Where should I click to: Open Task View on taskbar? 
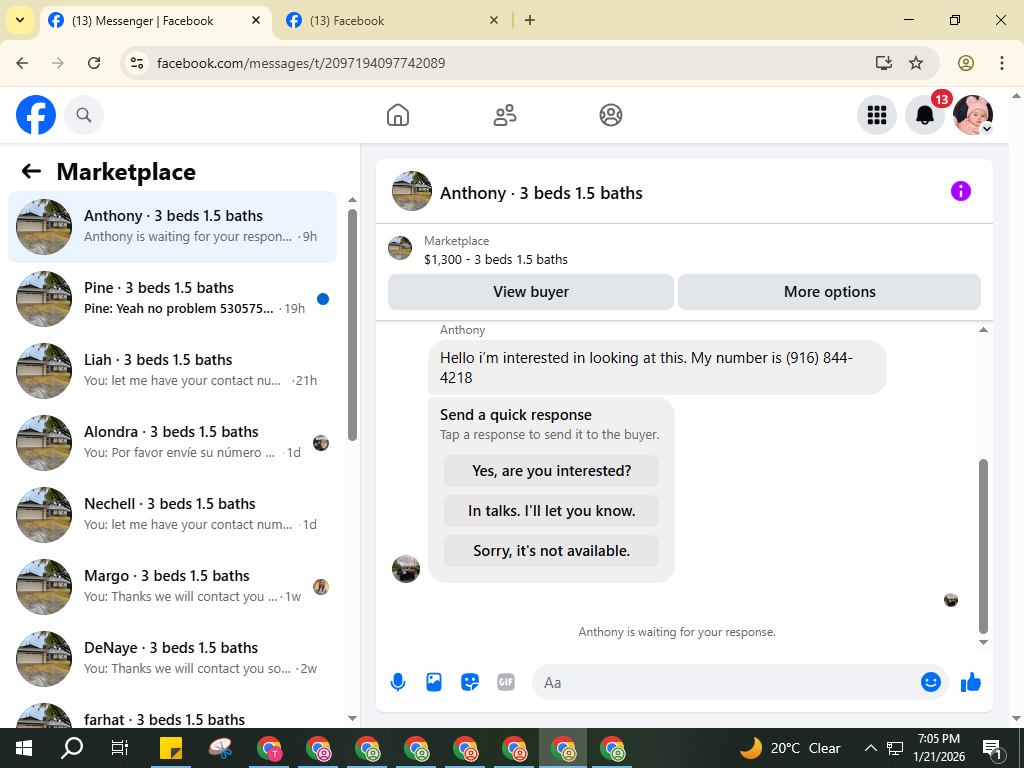(x=120, y=748)
